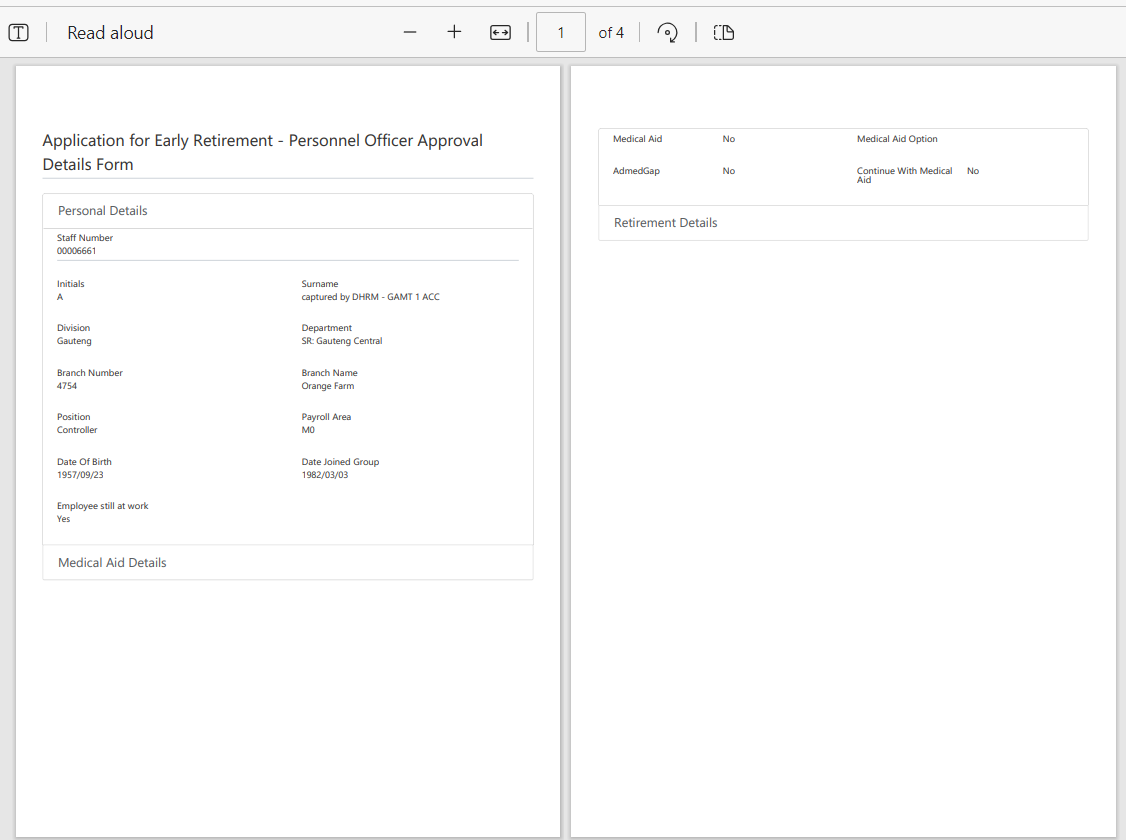Start Read aloud for the document
Screen dimensions: 1126x840
pos(110,32)
